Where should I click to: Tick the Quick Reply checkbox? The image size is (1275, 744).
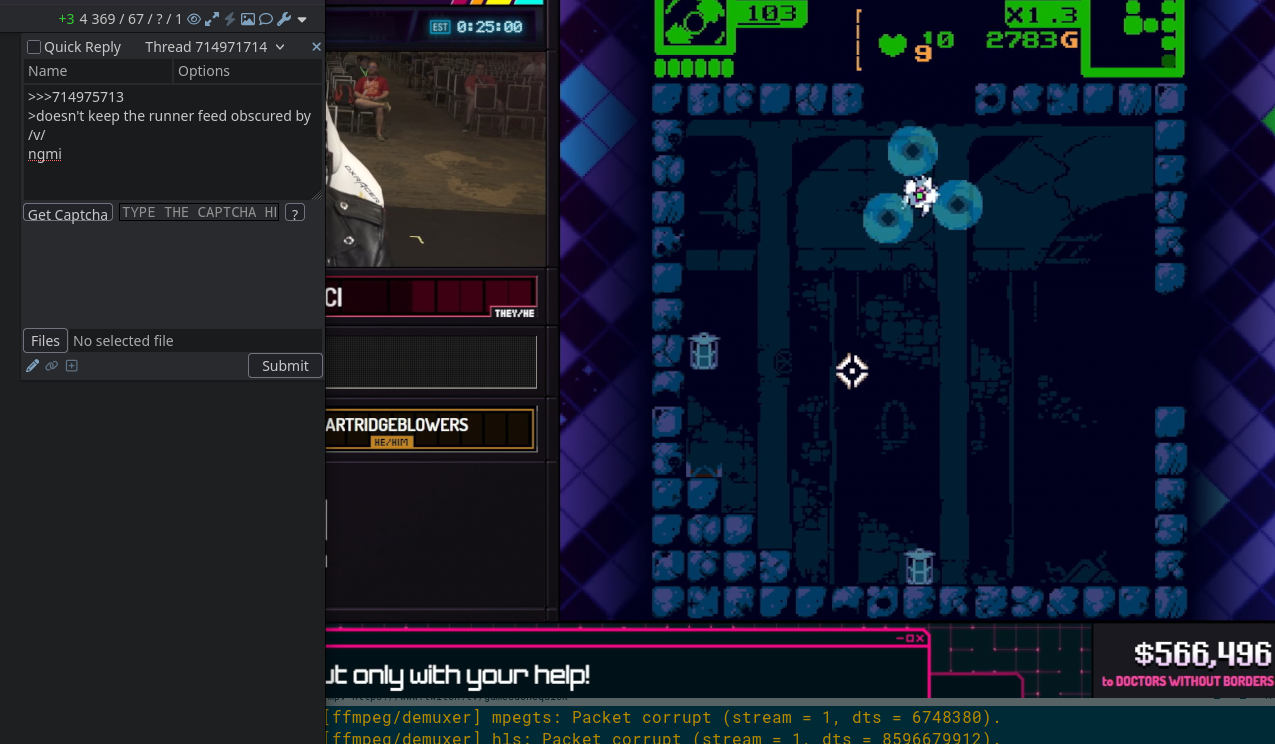click(x=34, y=47)
